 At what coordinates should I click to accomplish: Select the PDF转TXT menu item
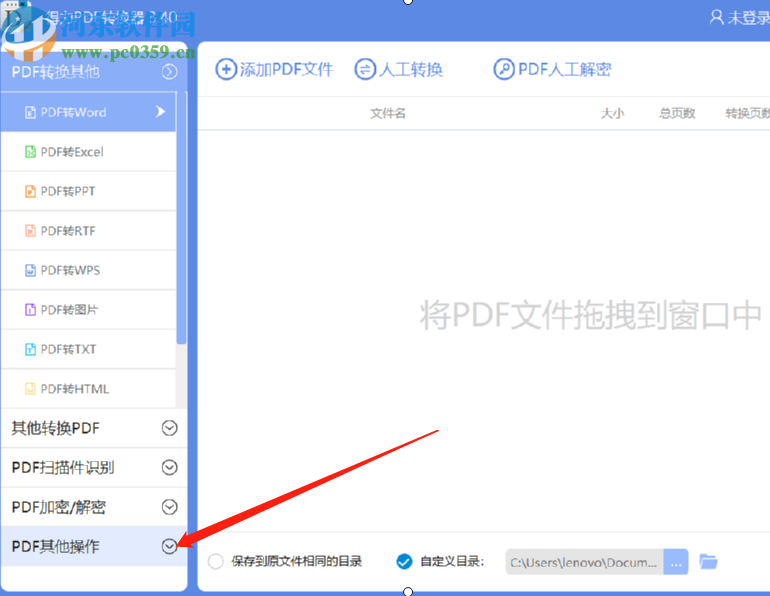[x=88, y=349]
